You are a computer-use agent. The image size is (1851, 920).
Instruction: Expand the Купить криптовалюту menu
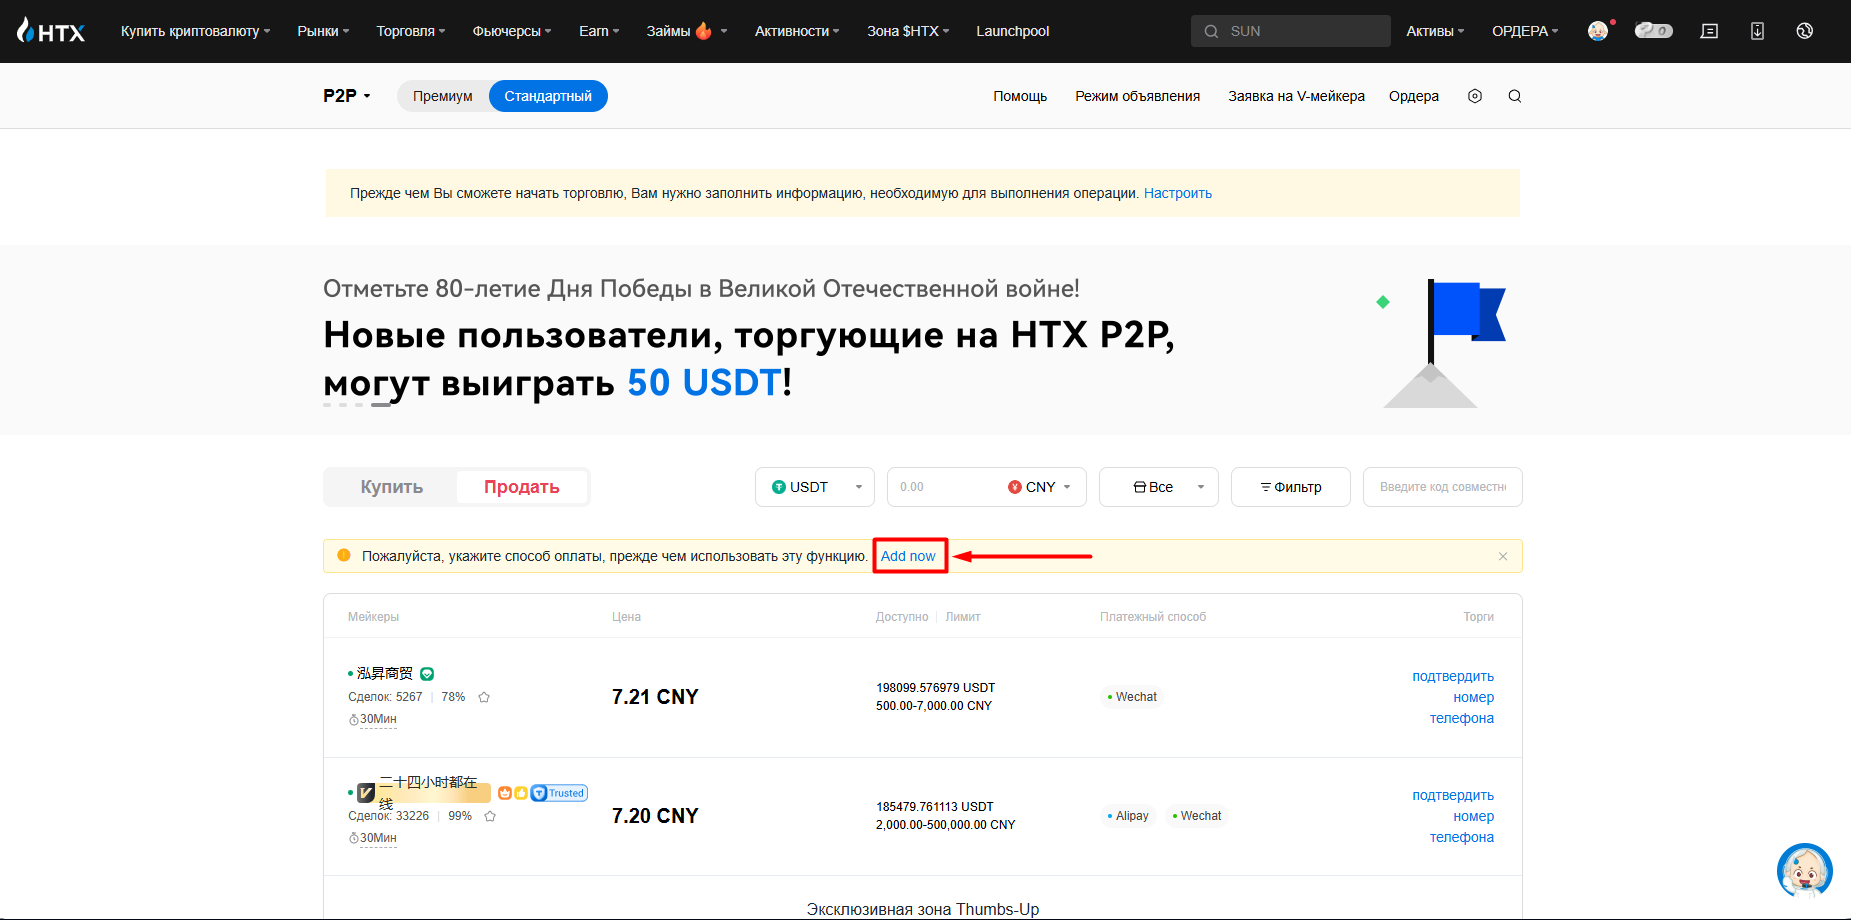[x=196, y=31]
